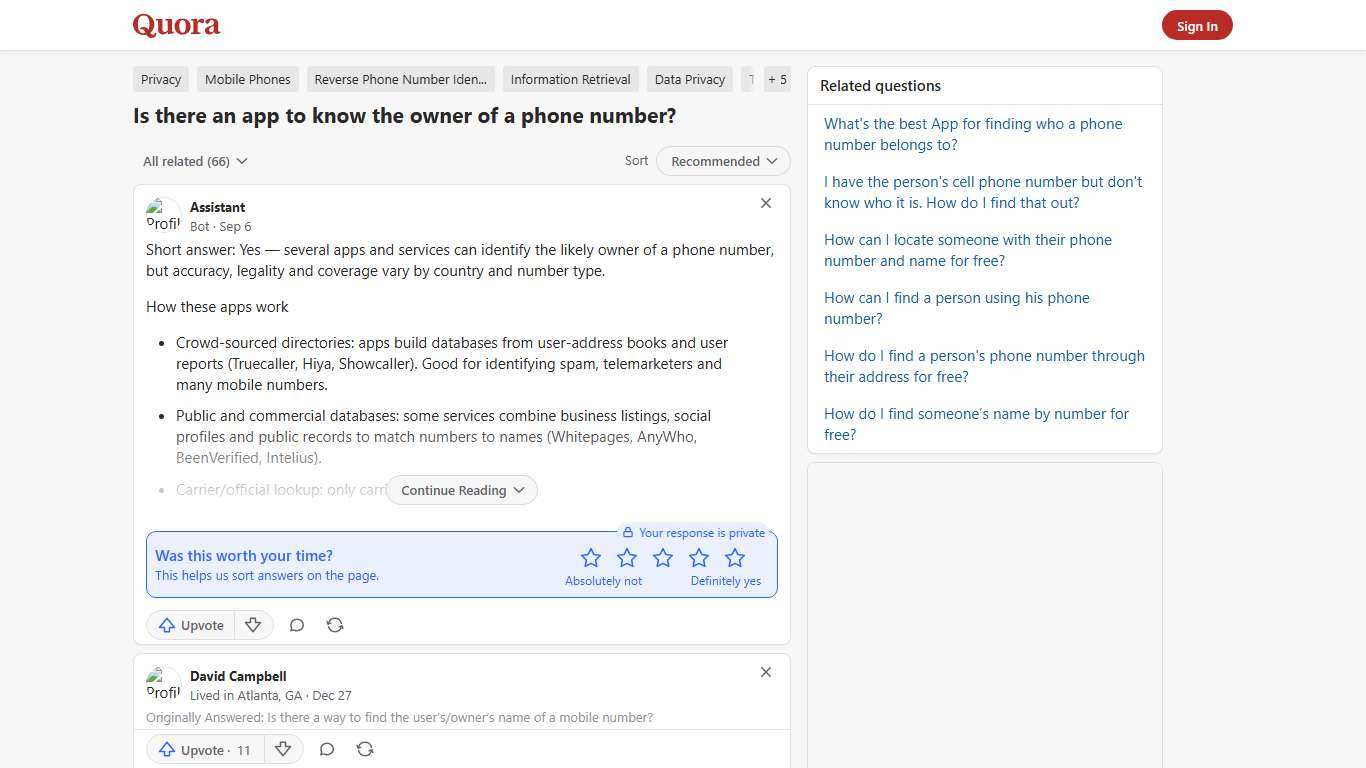Upvote the Assistant's answer

pos(189,625)
